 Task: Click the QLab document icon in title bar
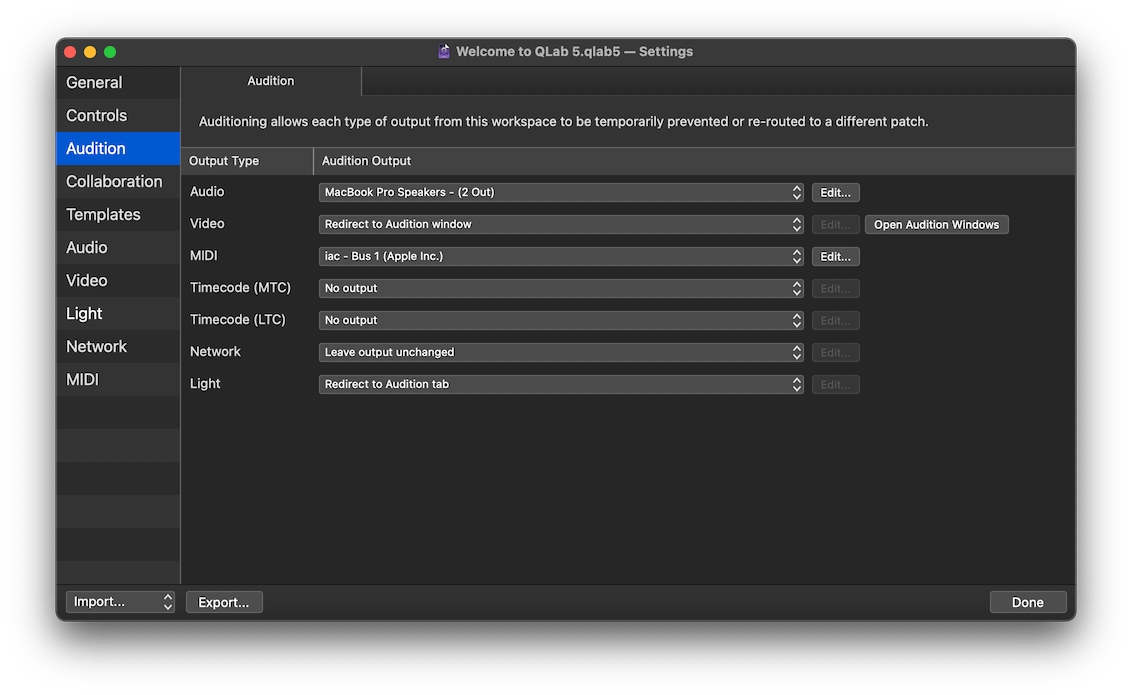444,51
